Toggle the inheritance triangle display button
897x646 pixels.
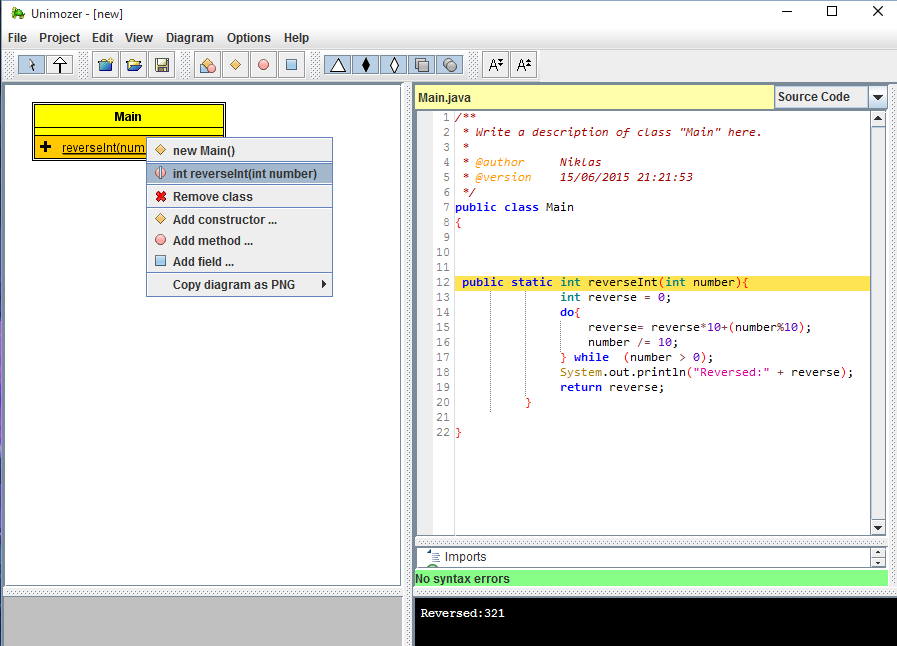338,65
